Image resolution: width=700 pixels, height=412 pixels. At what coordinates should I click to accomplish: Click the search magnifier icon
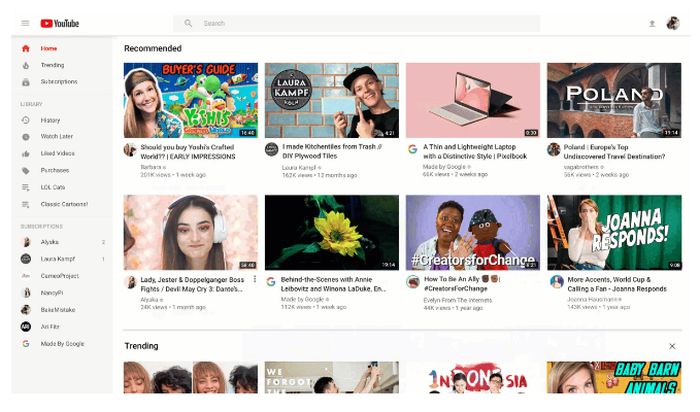point(188,23)
